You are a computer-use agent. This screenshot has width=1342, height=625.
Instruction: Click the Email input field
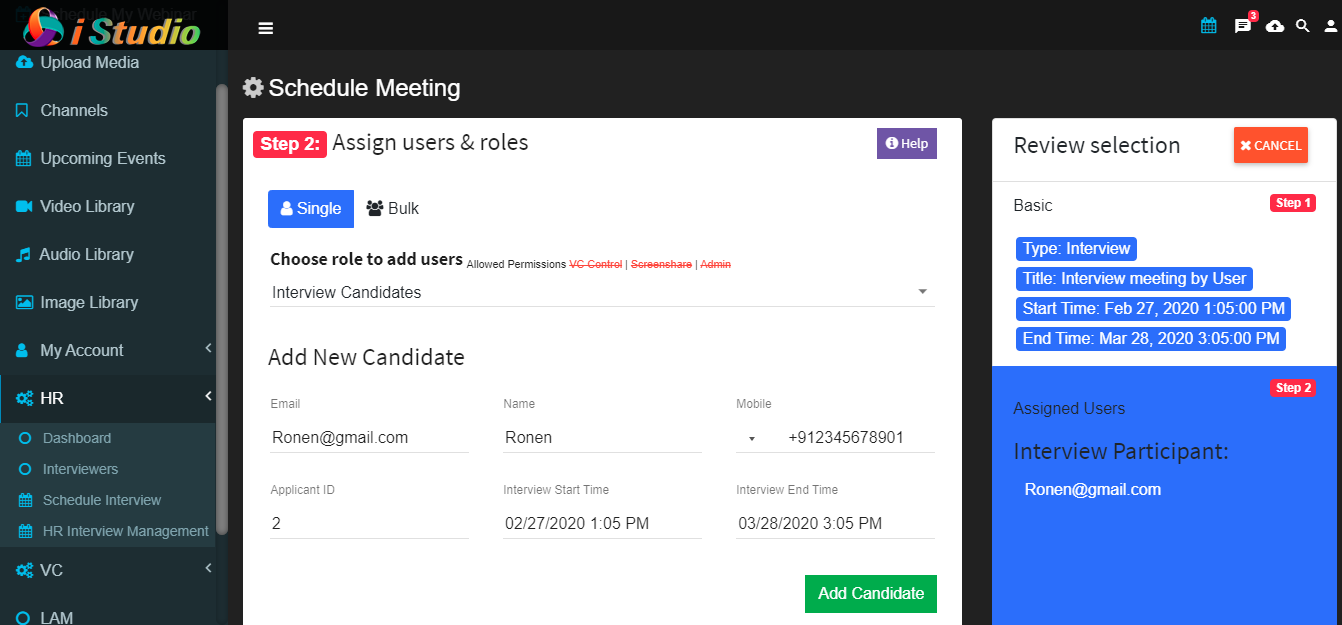click(369, 437)
